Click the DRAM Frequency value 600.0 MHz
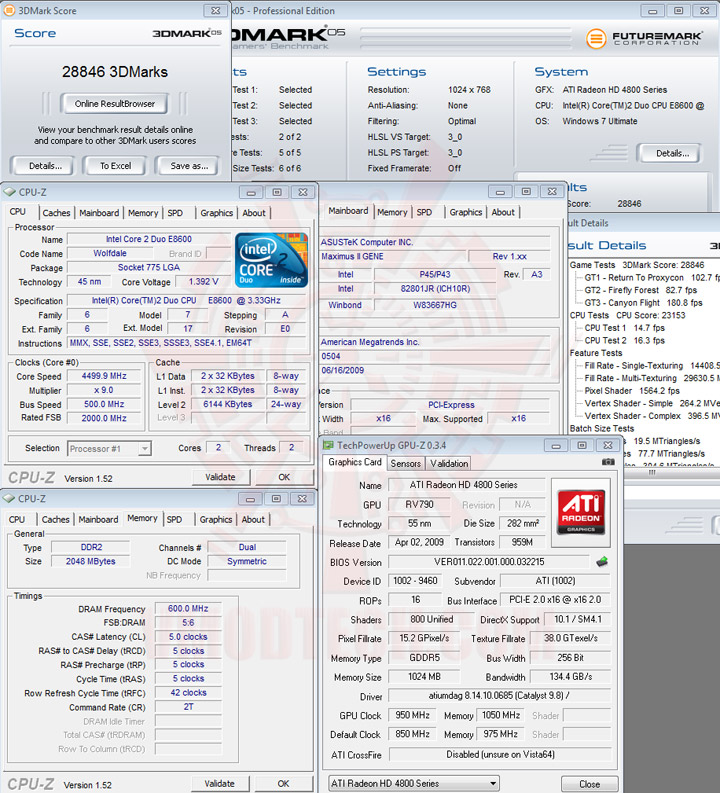The image size is (720, 793). point(188,609)
